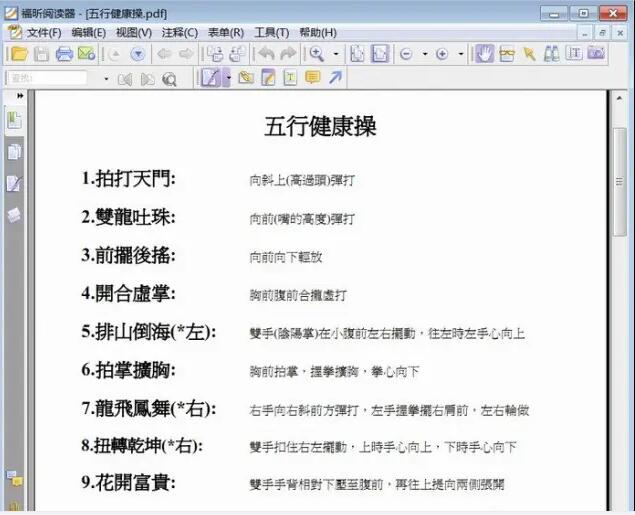Image resolution: width=635 pixels, height=515 pixels.
Task: Click the Zoom Out minus button
Action: point(406,54)
